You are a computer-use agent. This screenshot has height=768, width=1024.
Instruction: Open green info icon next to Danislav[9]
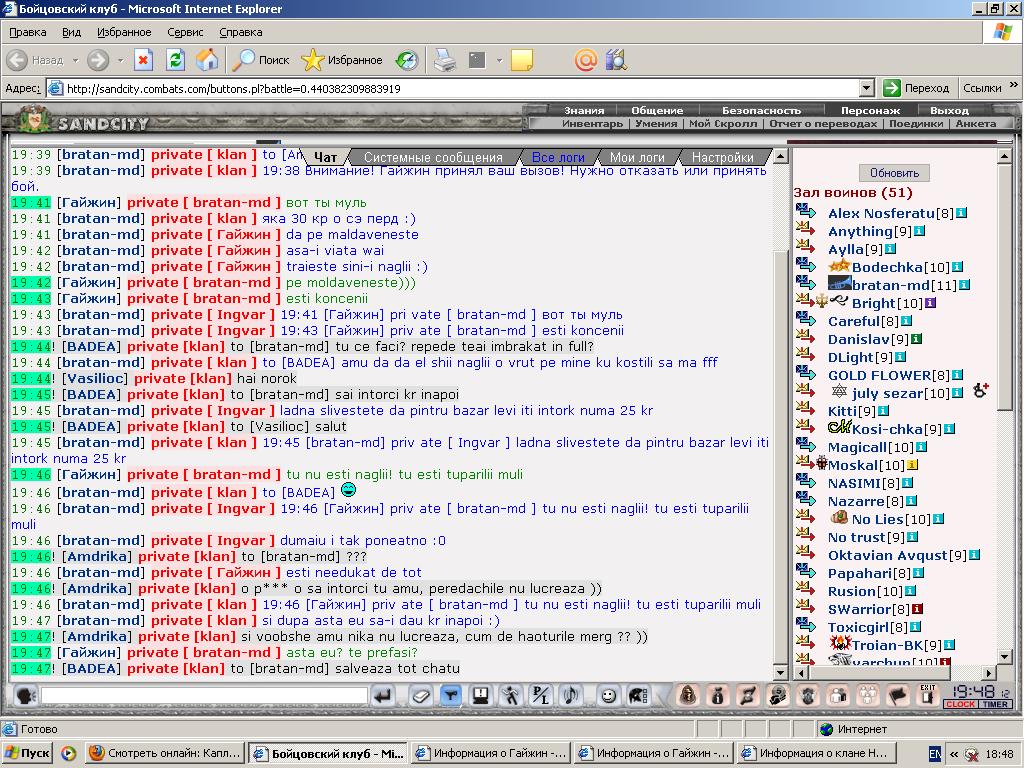916,339
